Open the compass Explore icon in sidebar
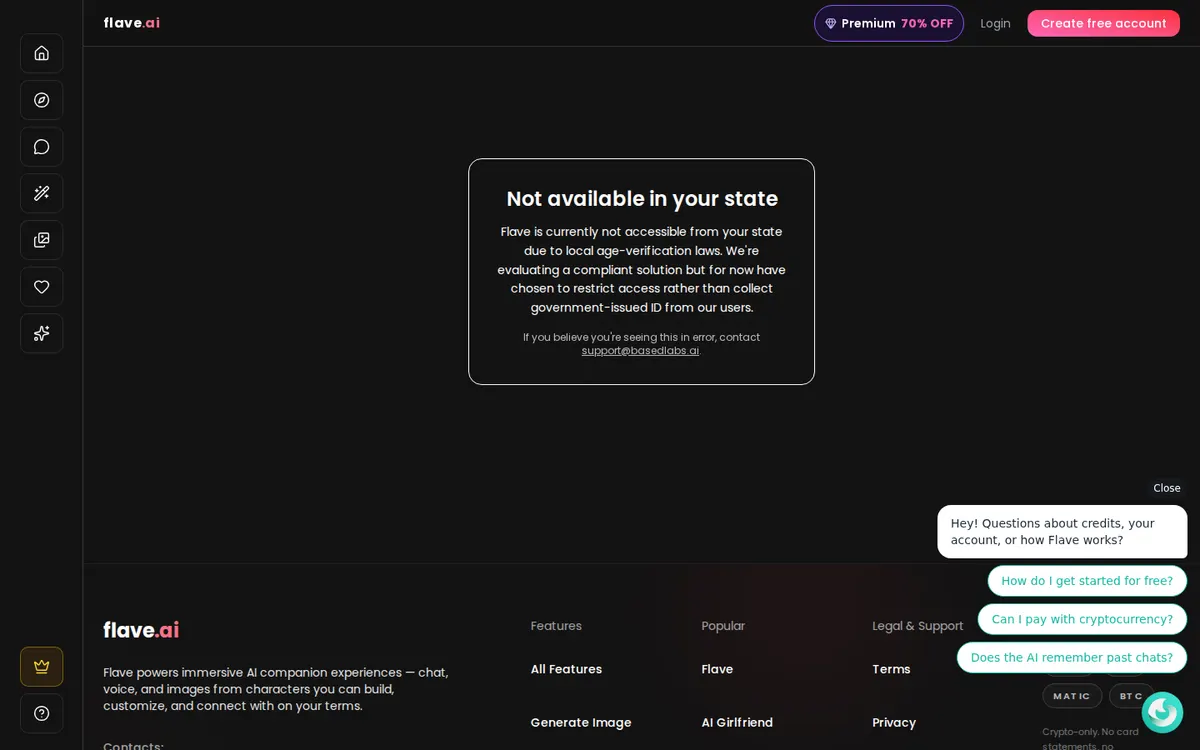Screen dimensions: 1200x750 point(41,100)
